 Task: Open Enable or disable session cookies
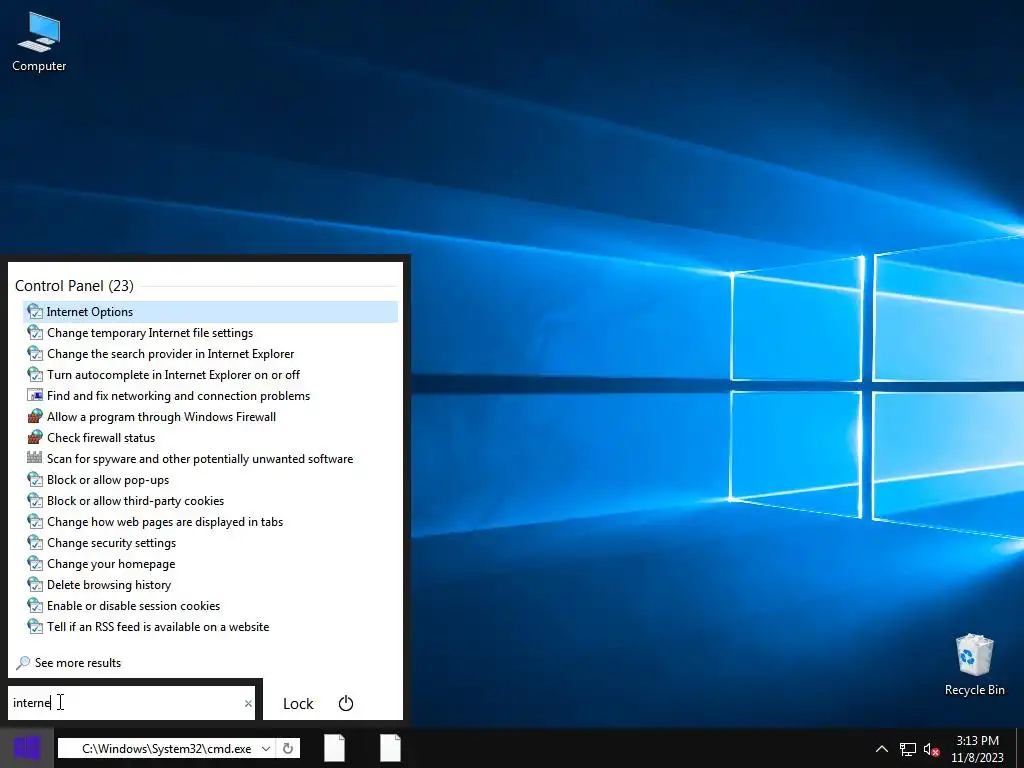pos(210,605)
